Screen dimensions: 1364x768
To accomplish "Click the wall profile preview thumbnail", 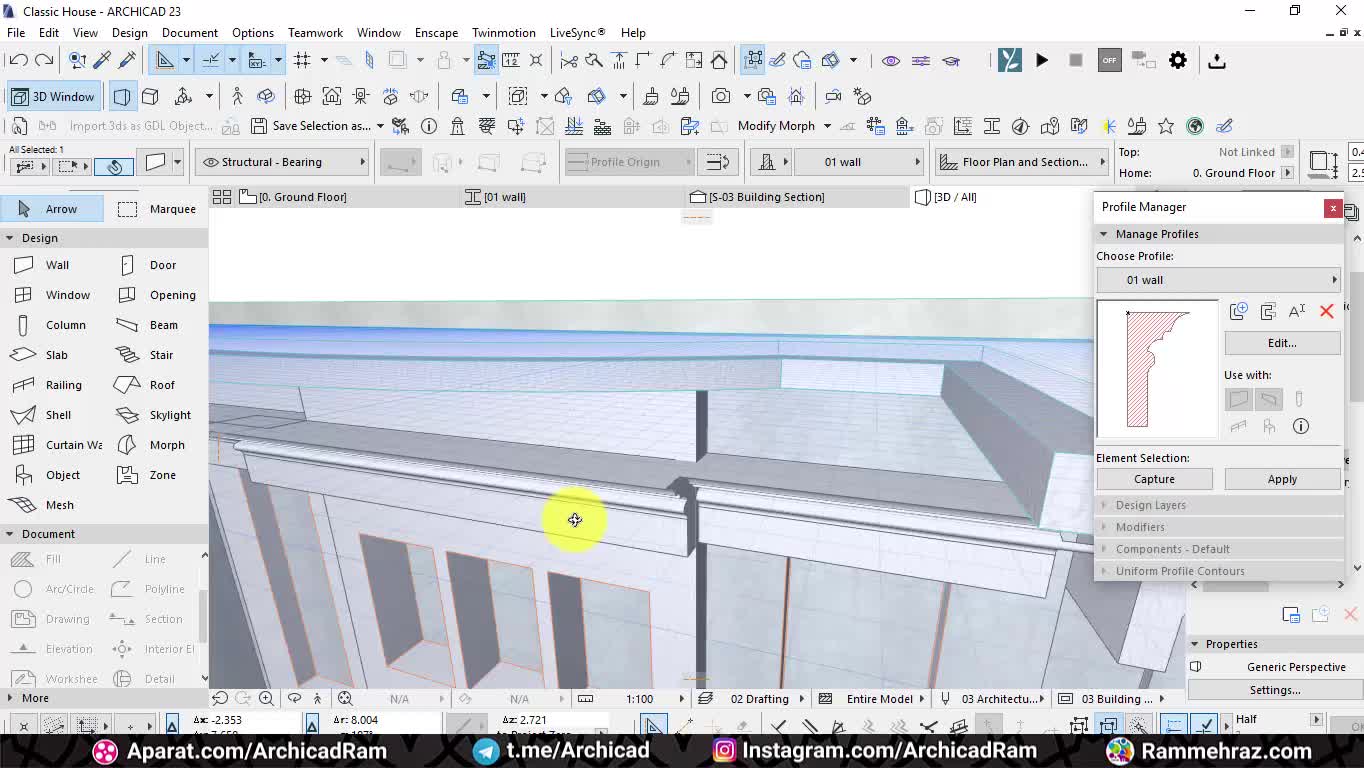I will [1157, 369].
